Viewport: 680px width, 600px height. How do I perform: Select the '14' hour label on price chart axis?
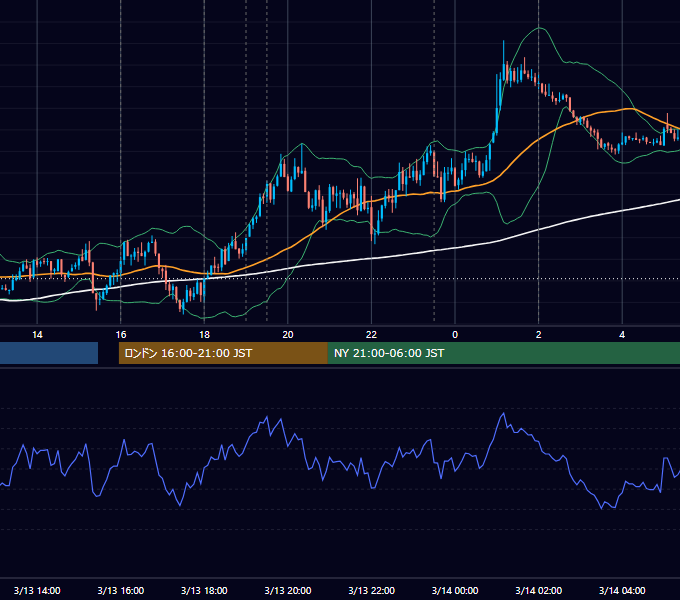pos(37,335)
